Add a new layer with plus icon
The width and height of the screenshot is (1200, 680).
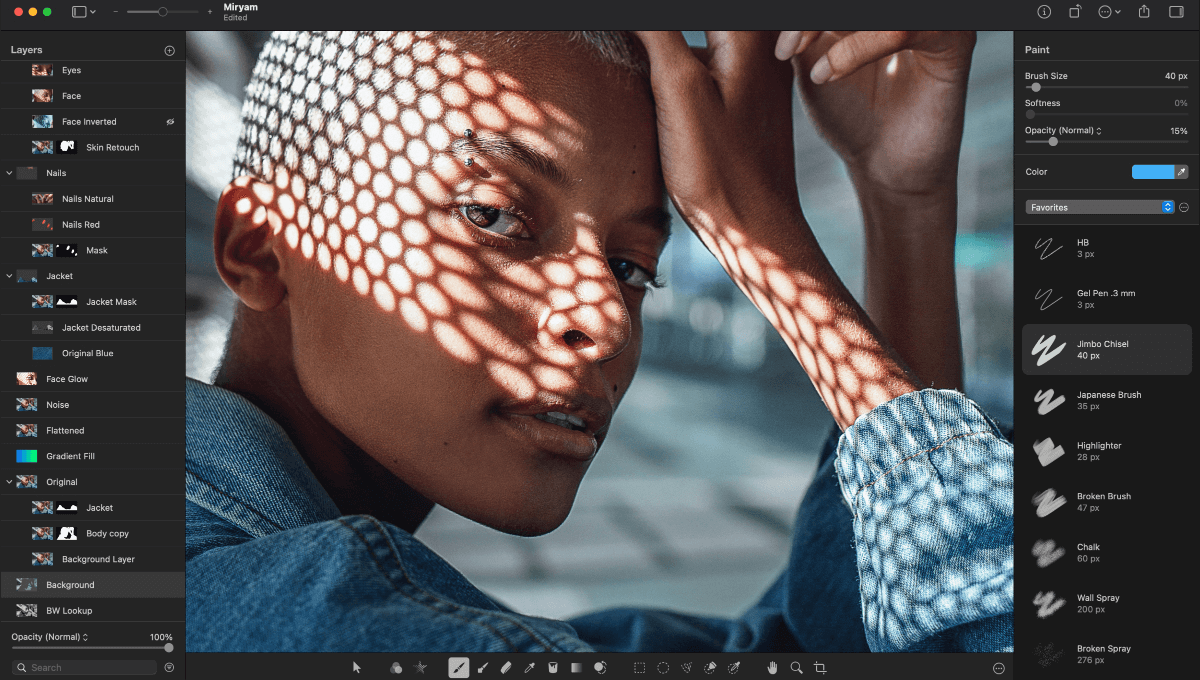(x=169, y=50)
